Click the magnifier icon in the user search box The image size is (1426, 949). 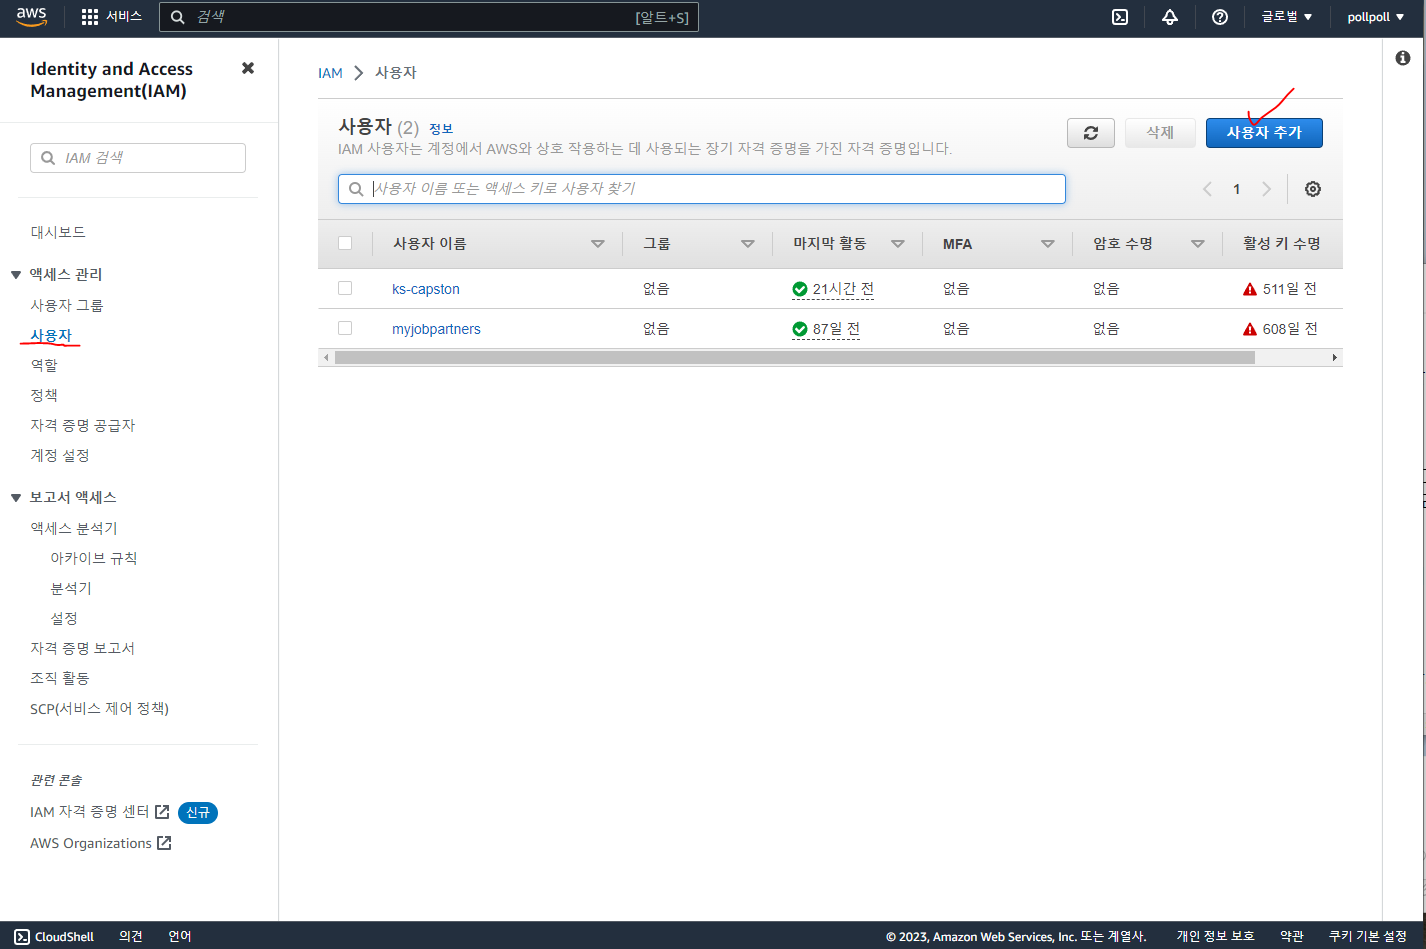[356, 189]
